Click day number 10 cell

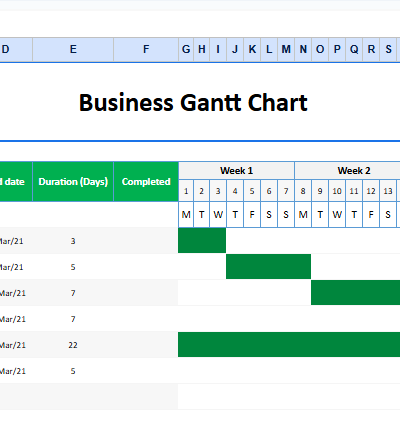[x=337, y=191]
